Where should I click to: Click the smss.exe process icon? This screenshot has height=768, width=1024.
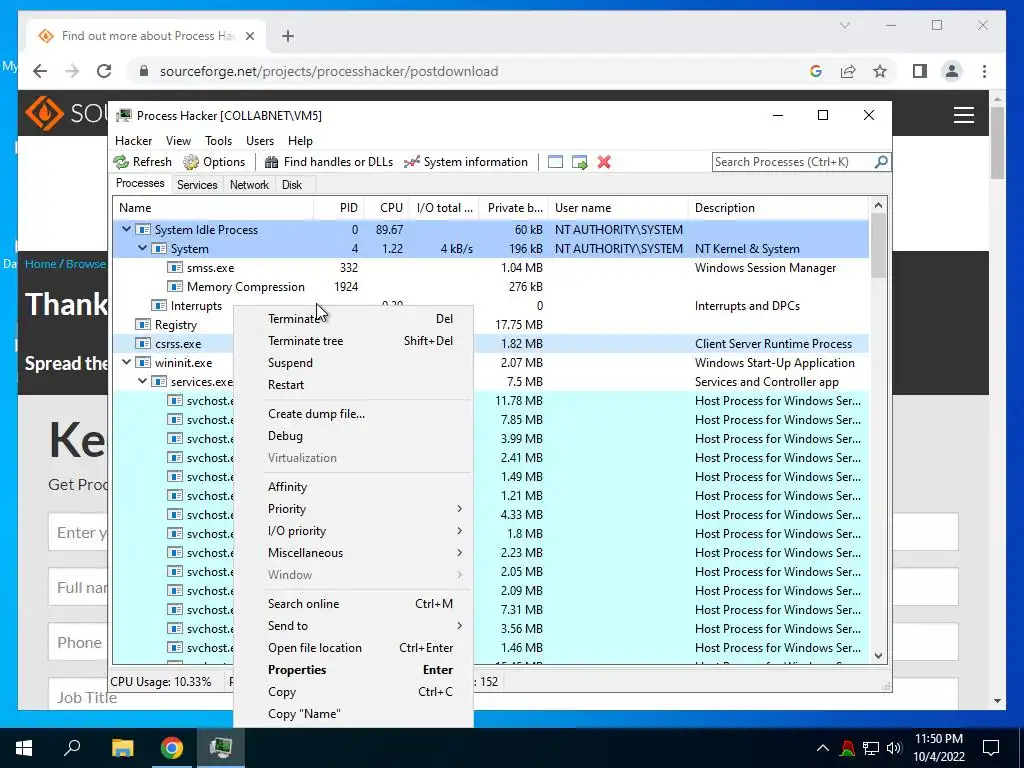[174, 268]
